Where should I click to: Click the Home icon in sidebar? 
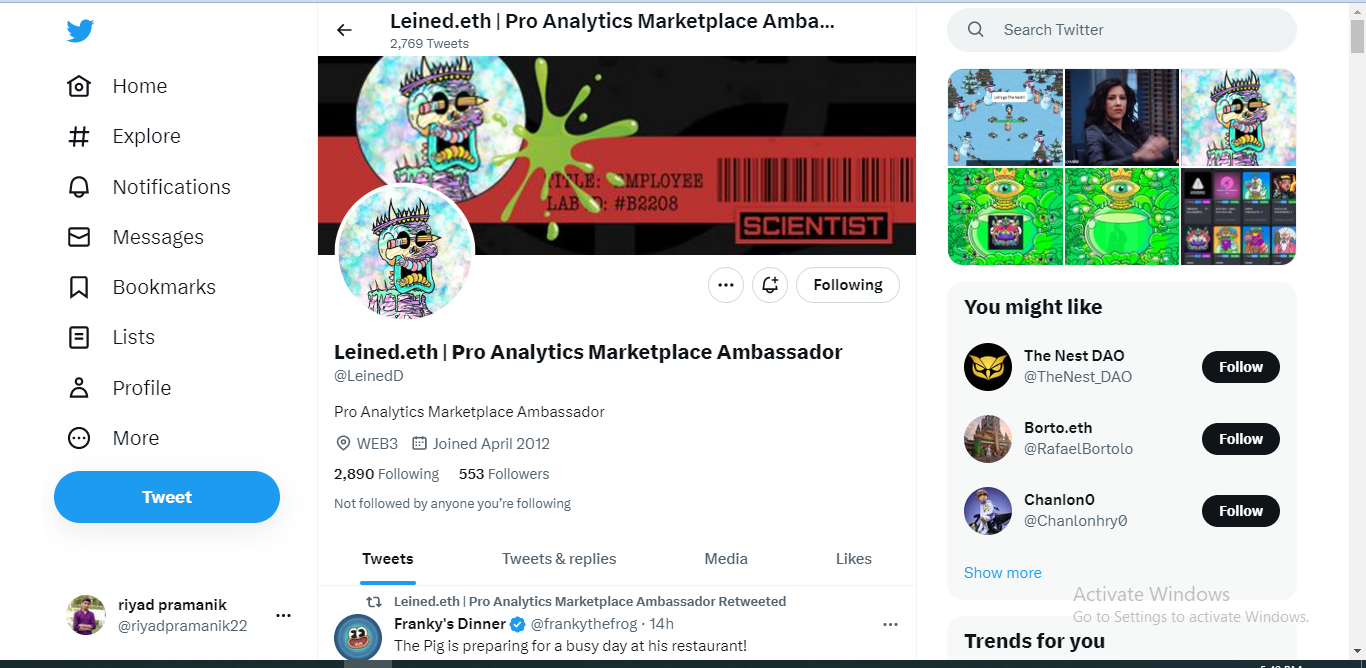(x=78, y=86)
